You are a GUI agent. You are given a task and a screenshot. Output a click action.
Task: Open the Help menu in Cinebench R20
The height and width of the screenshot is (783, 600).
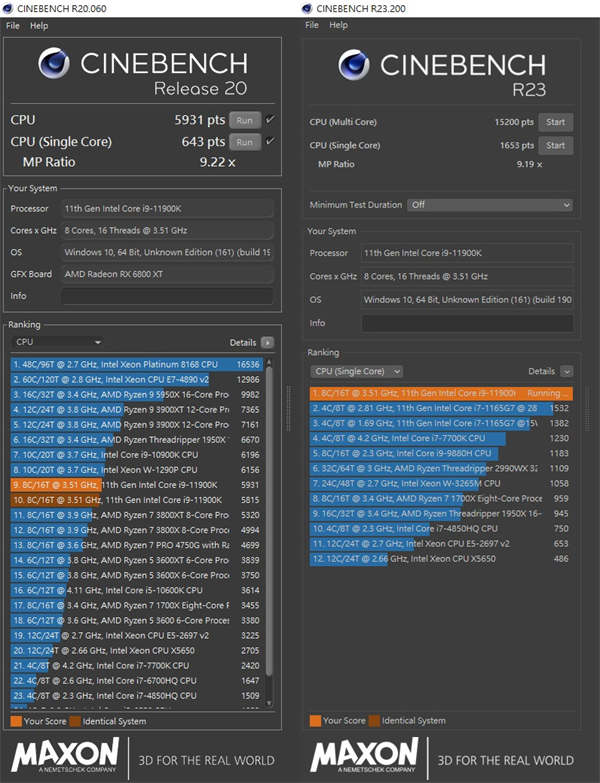39,26
